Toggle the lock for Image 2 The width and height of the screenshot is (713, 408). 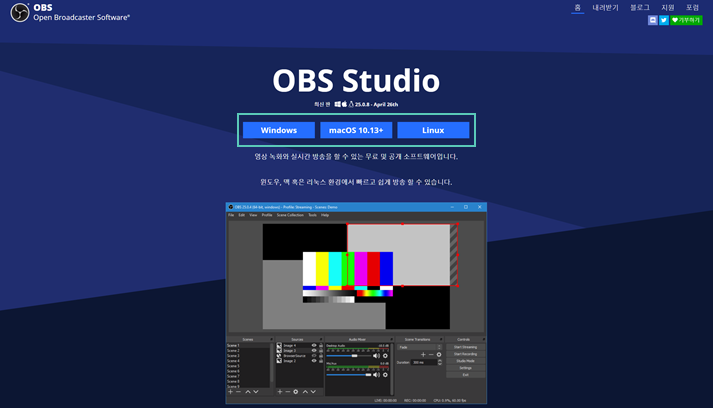pos(321,361)
